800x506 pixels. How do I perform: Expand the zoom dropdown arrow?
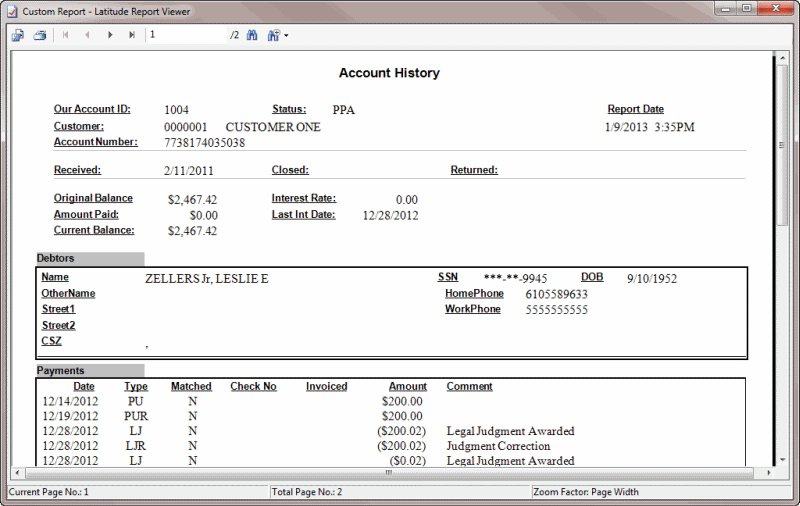click(286, 36)
